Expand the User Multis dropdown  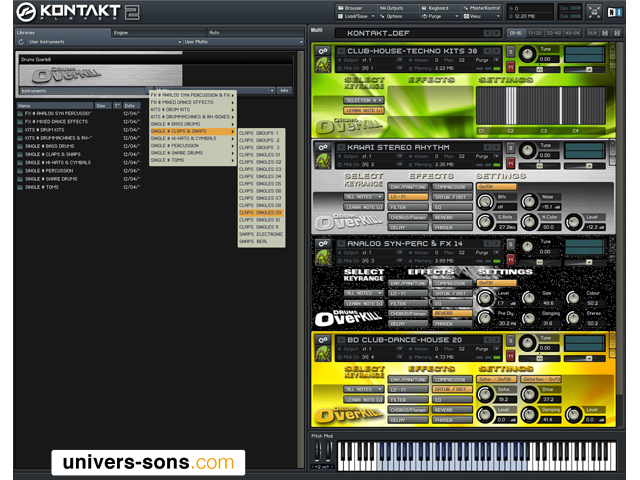pos(301,42)
